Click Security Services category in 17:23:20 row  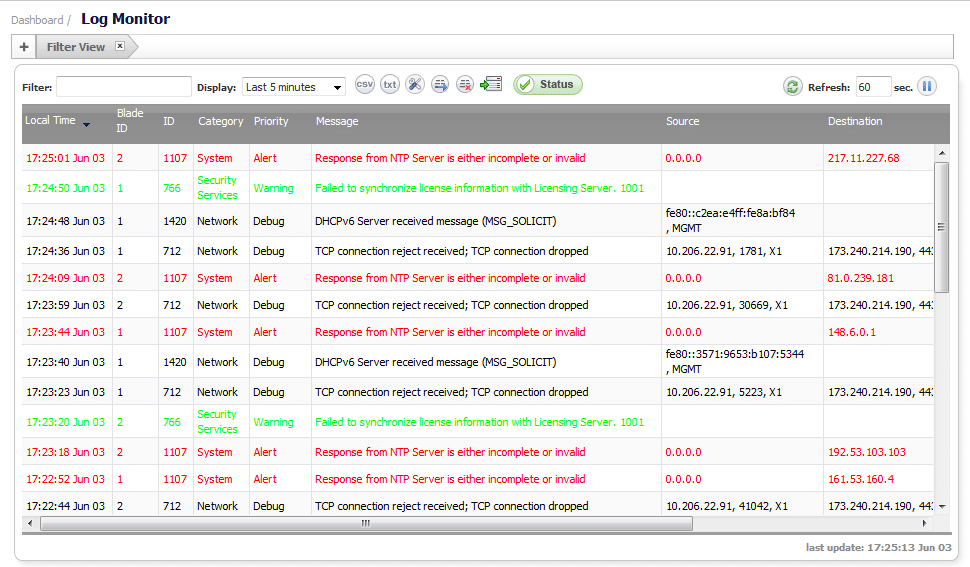pyautogui.click(x=217, y=422)
